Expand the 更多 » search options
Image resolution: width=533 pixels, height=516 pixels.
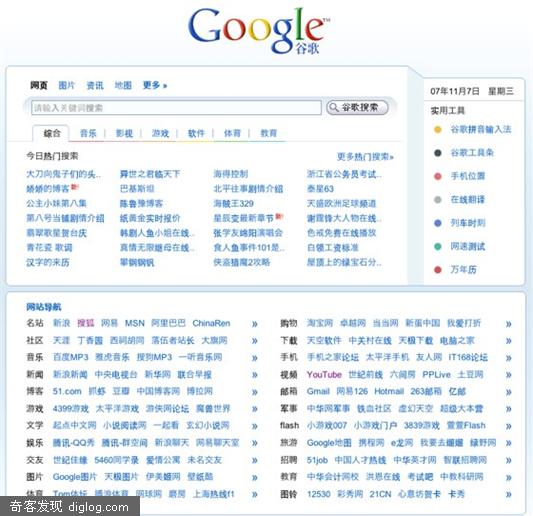(155, 85)
